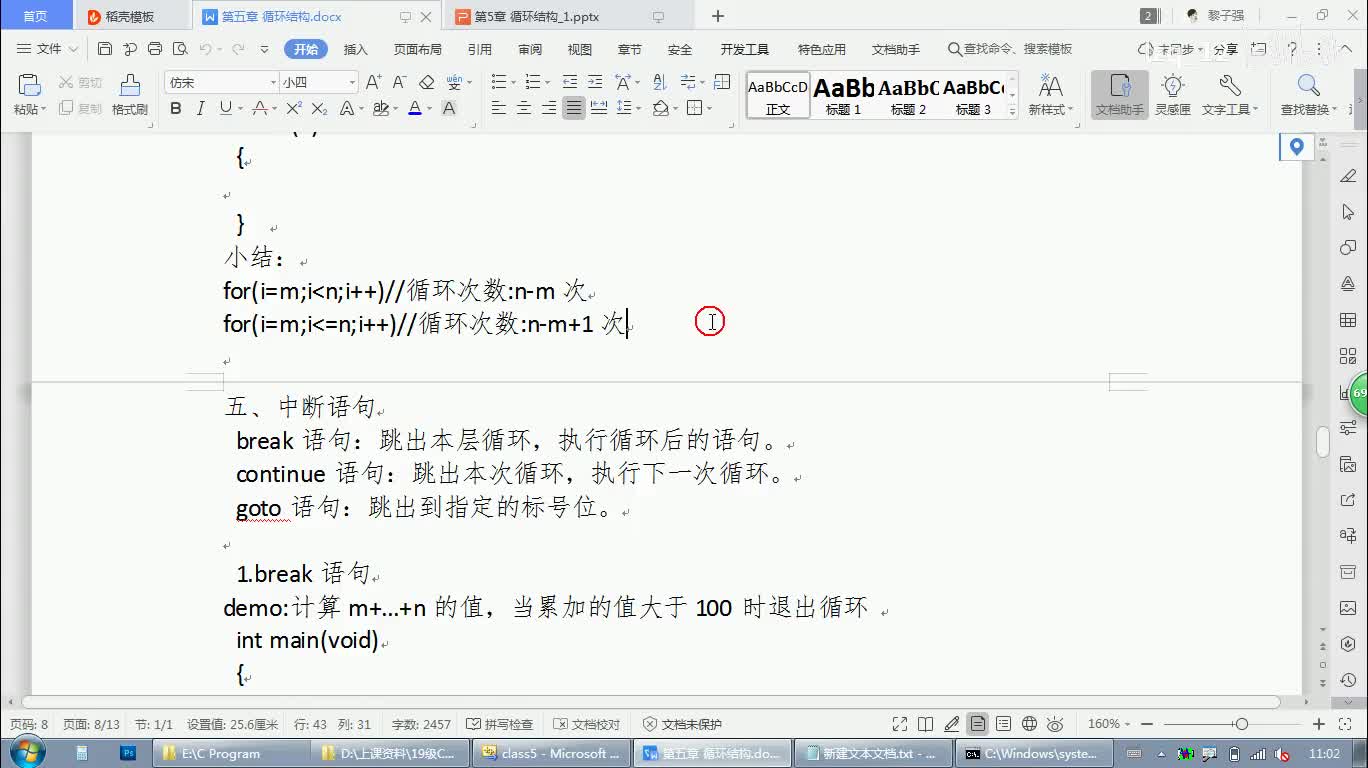Click the clear formatting eraser icon

tap(427, 82)
